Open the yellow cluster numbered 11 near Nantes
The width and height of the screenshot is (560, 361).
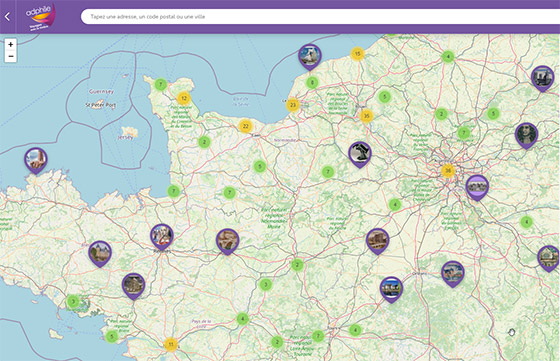(171, 345)
